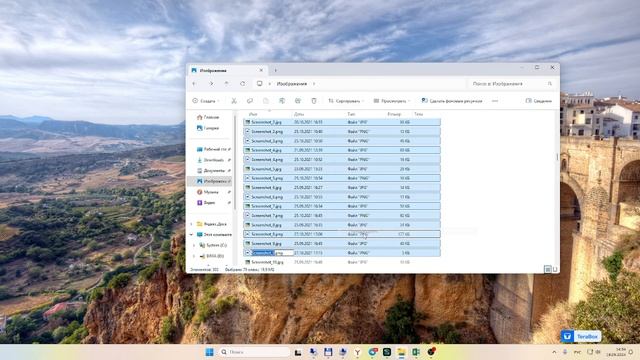
Task: Open Yandex browser from taskbar
Action: click(x=358, y=352)
